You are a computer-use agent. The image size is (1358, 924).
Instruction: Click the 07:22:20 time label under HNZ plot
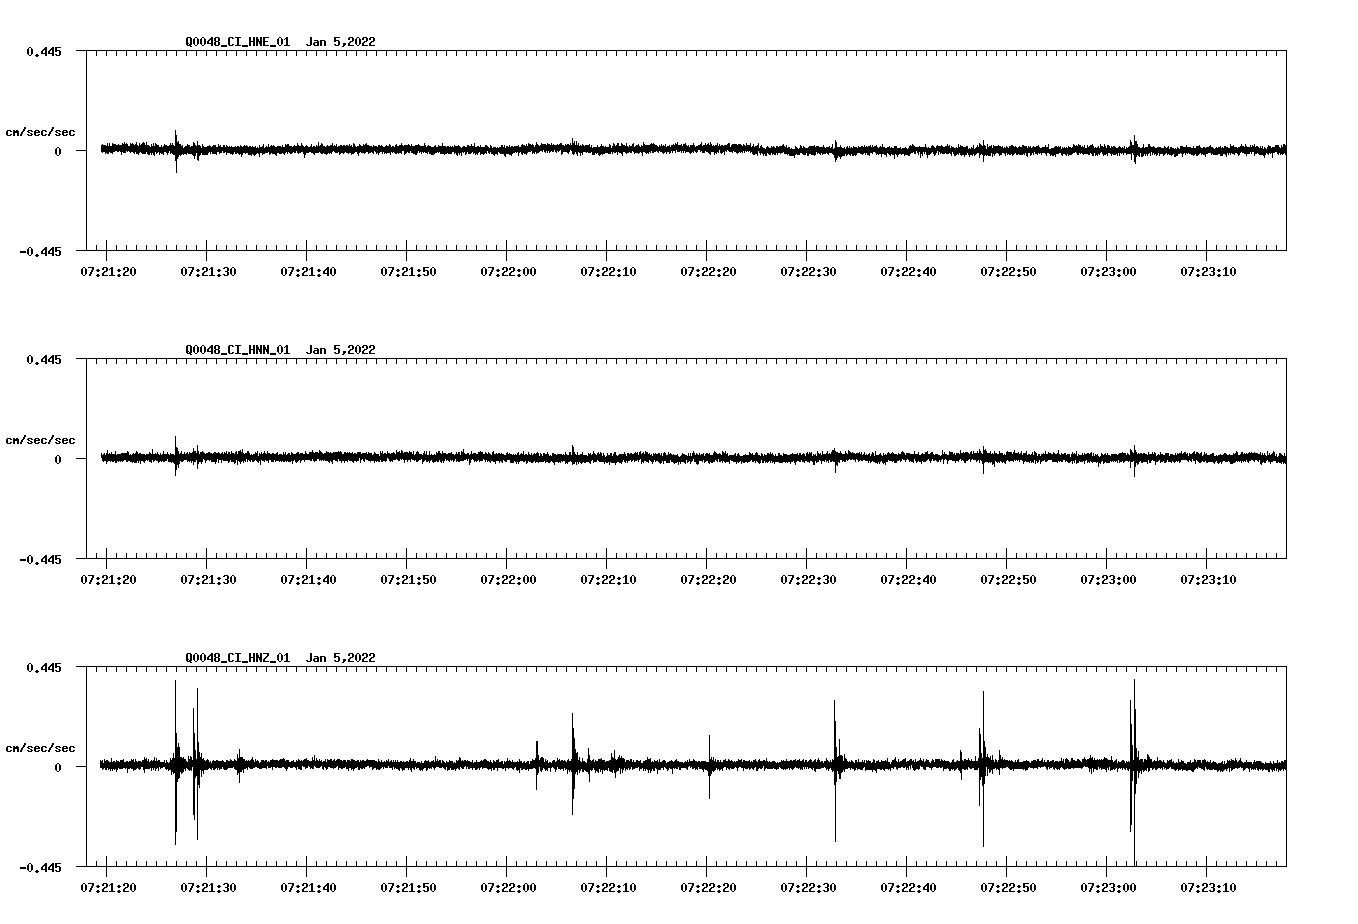pos(708,888)
